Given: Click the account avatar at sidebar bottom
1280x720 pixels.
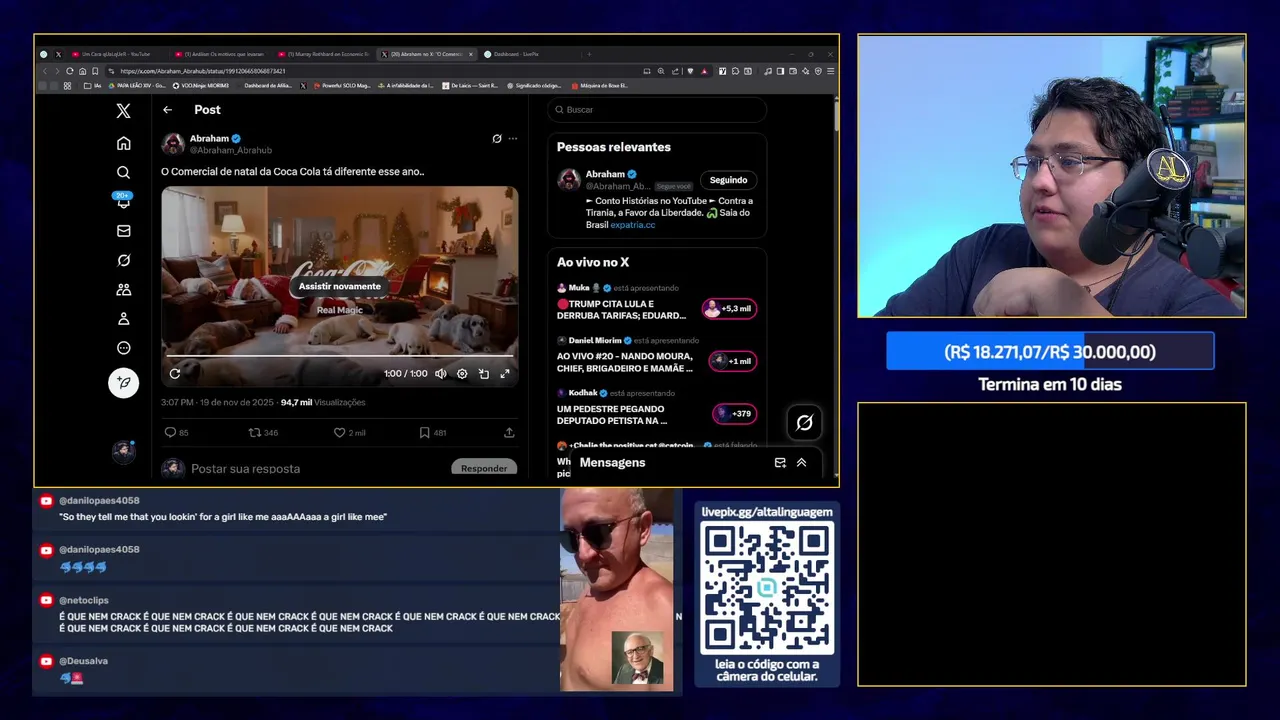Looking at the screenshot, I should pos(123,451).
